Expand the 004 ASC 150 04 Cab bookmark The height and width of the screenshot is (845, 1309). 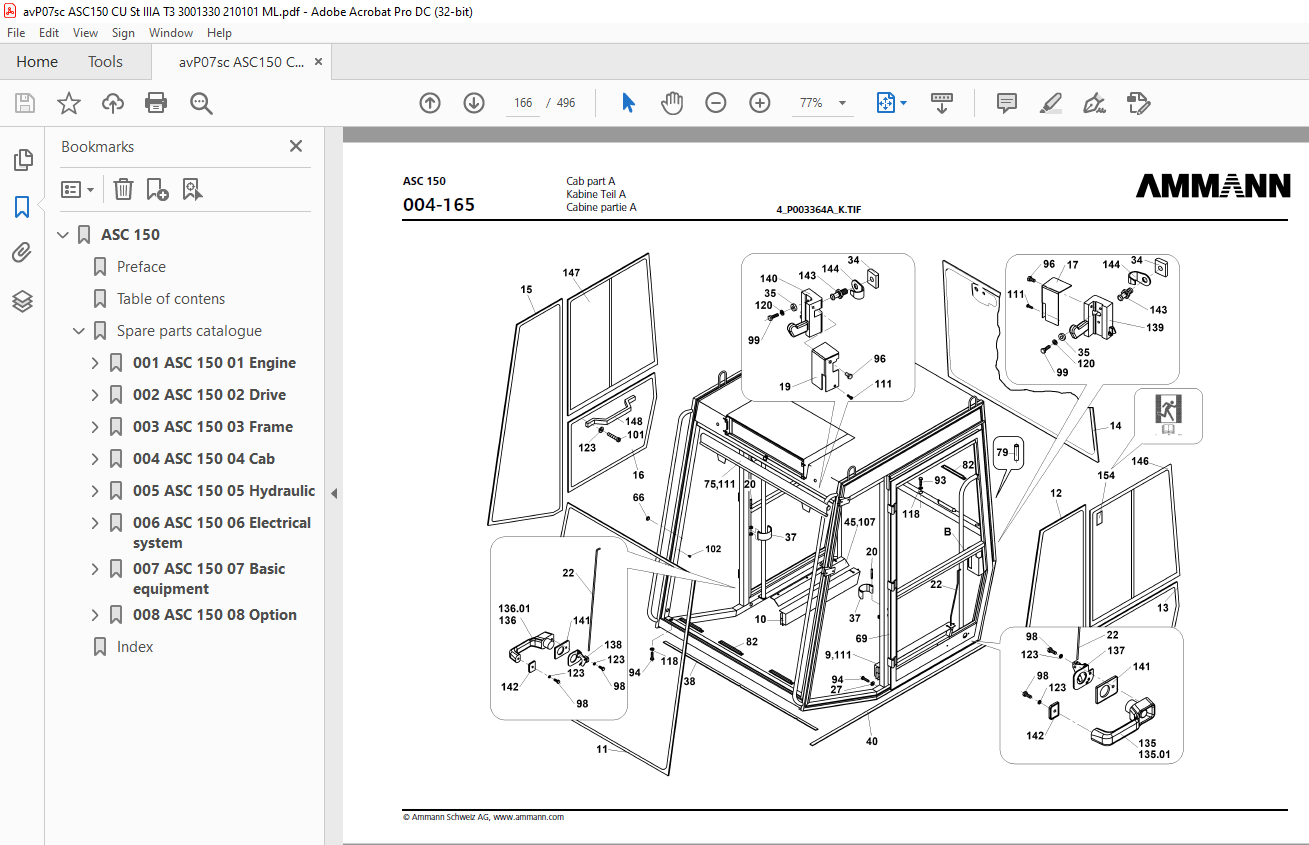[95, 459]
